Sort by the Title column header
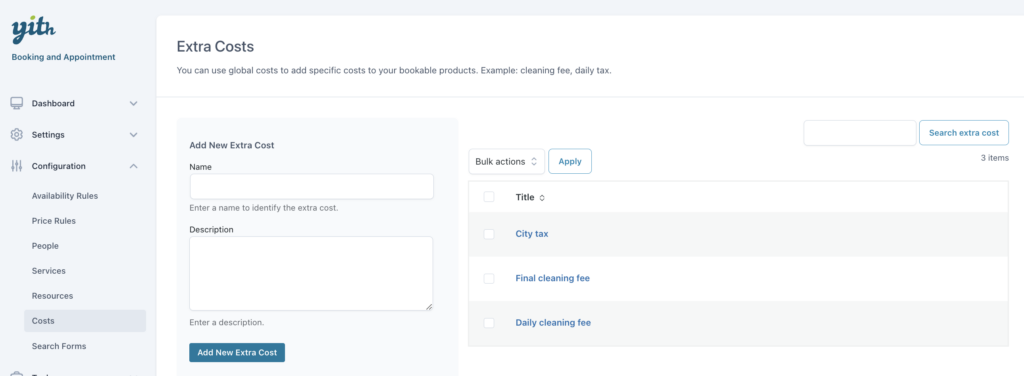Image resolution: width=1024 pixels, height=376 pixels. tap(524, 197)
